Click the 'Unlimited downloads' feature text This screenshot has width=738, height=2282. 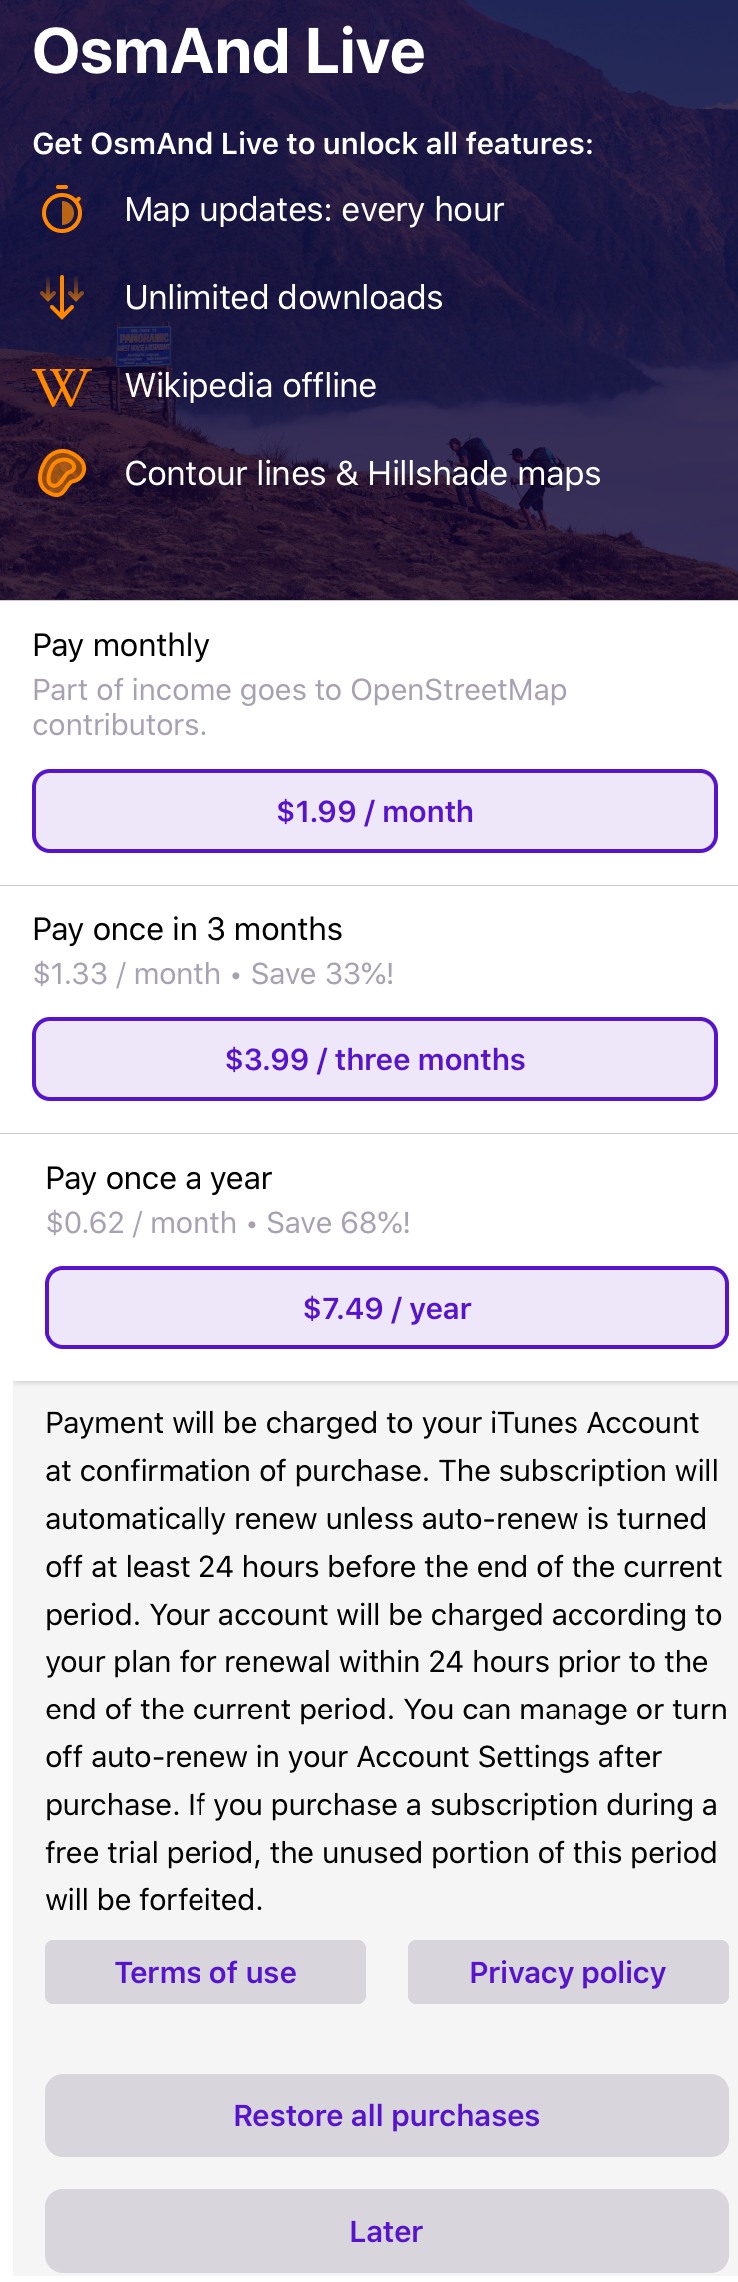point(284,297)
